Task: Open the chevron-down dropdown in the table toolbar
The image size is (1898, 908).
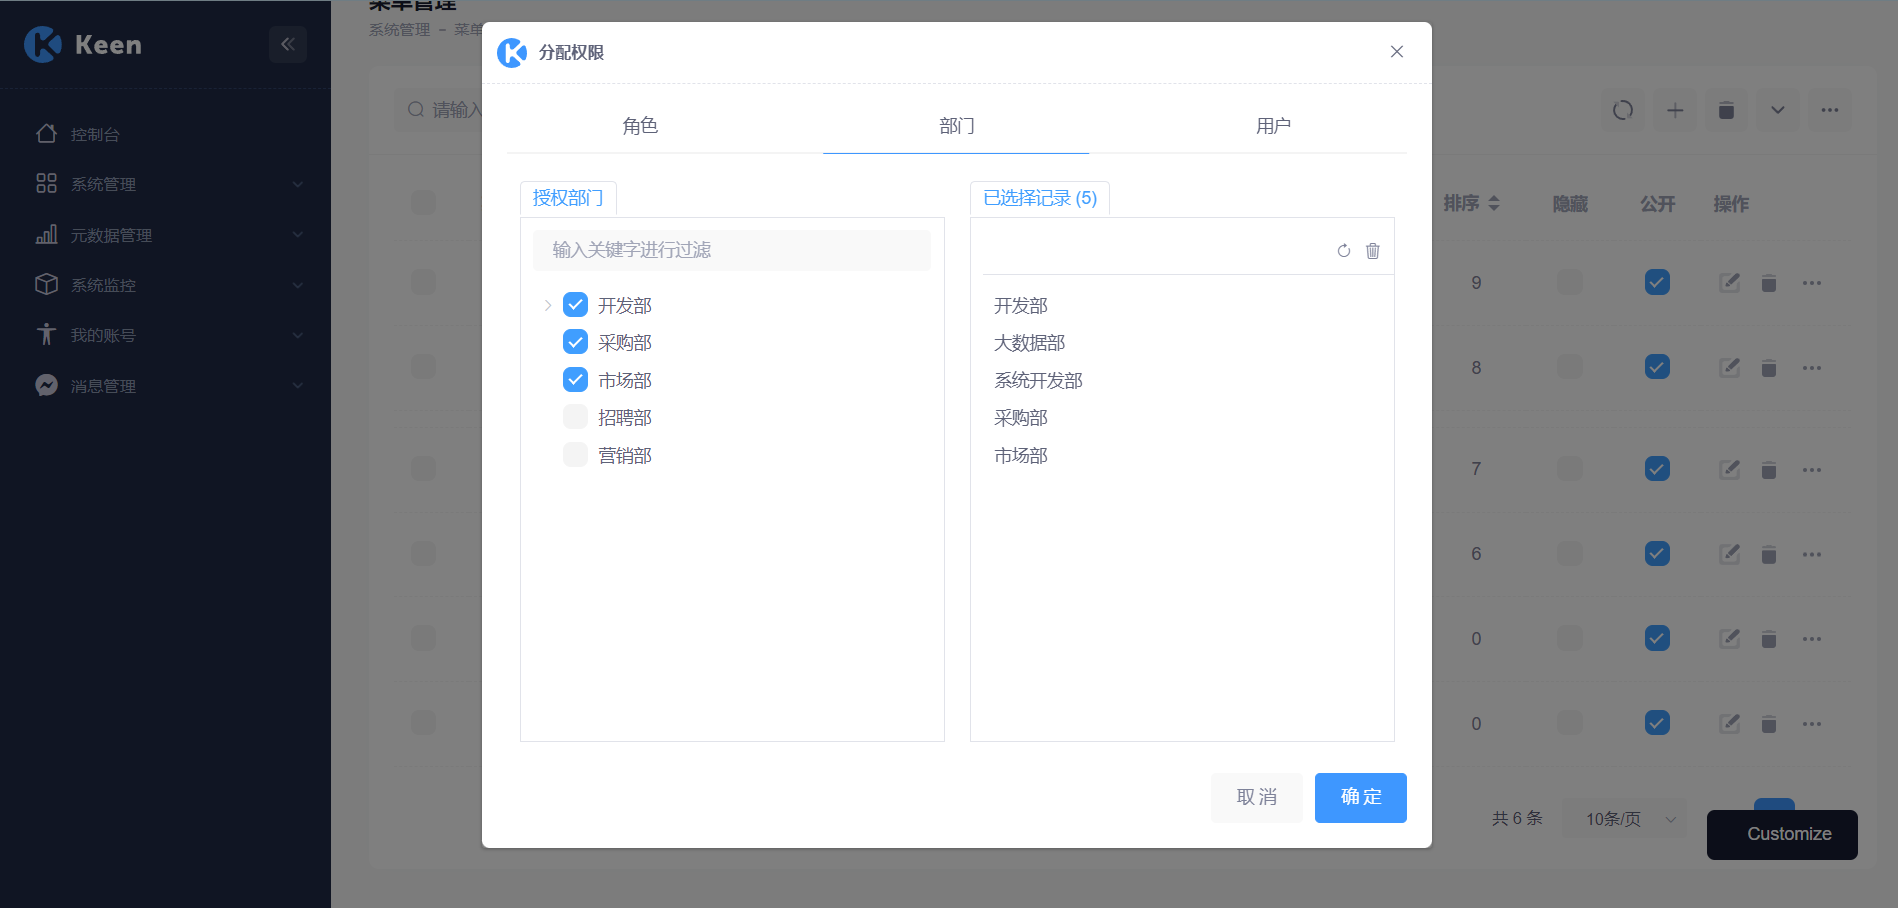Action: click(1778, 110)
